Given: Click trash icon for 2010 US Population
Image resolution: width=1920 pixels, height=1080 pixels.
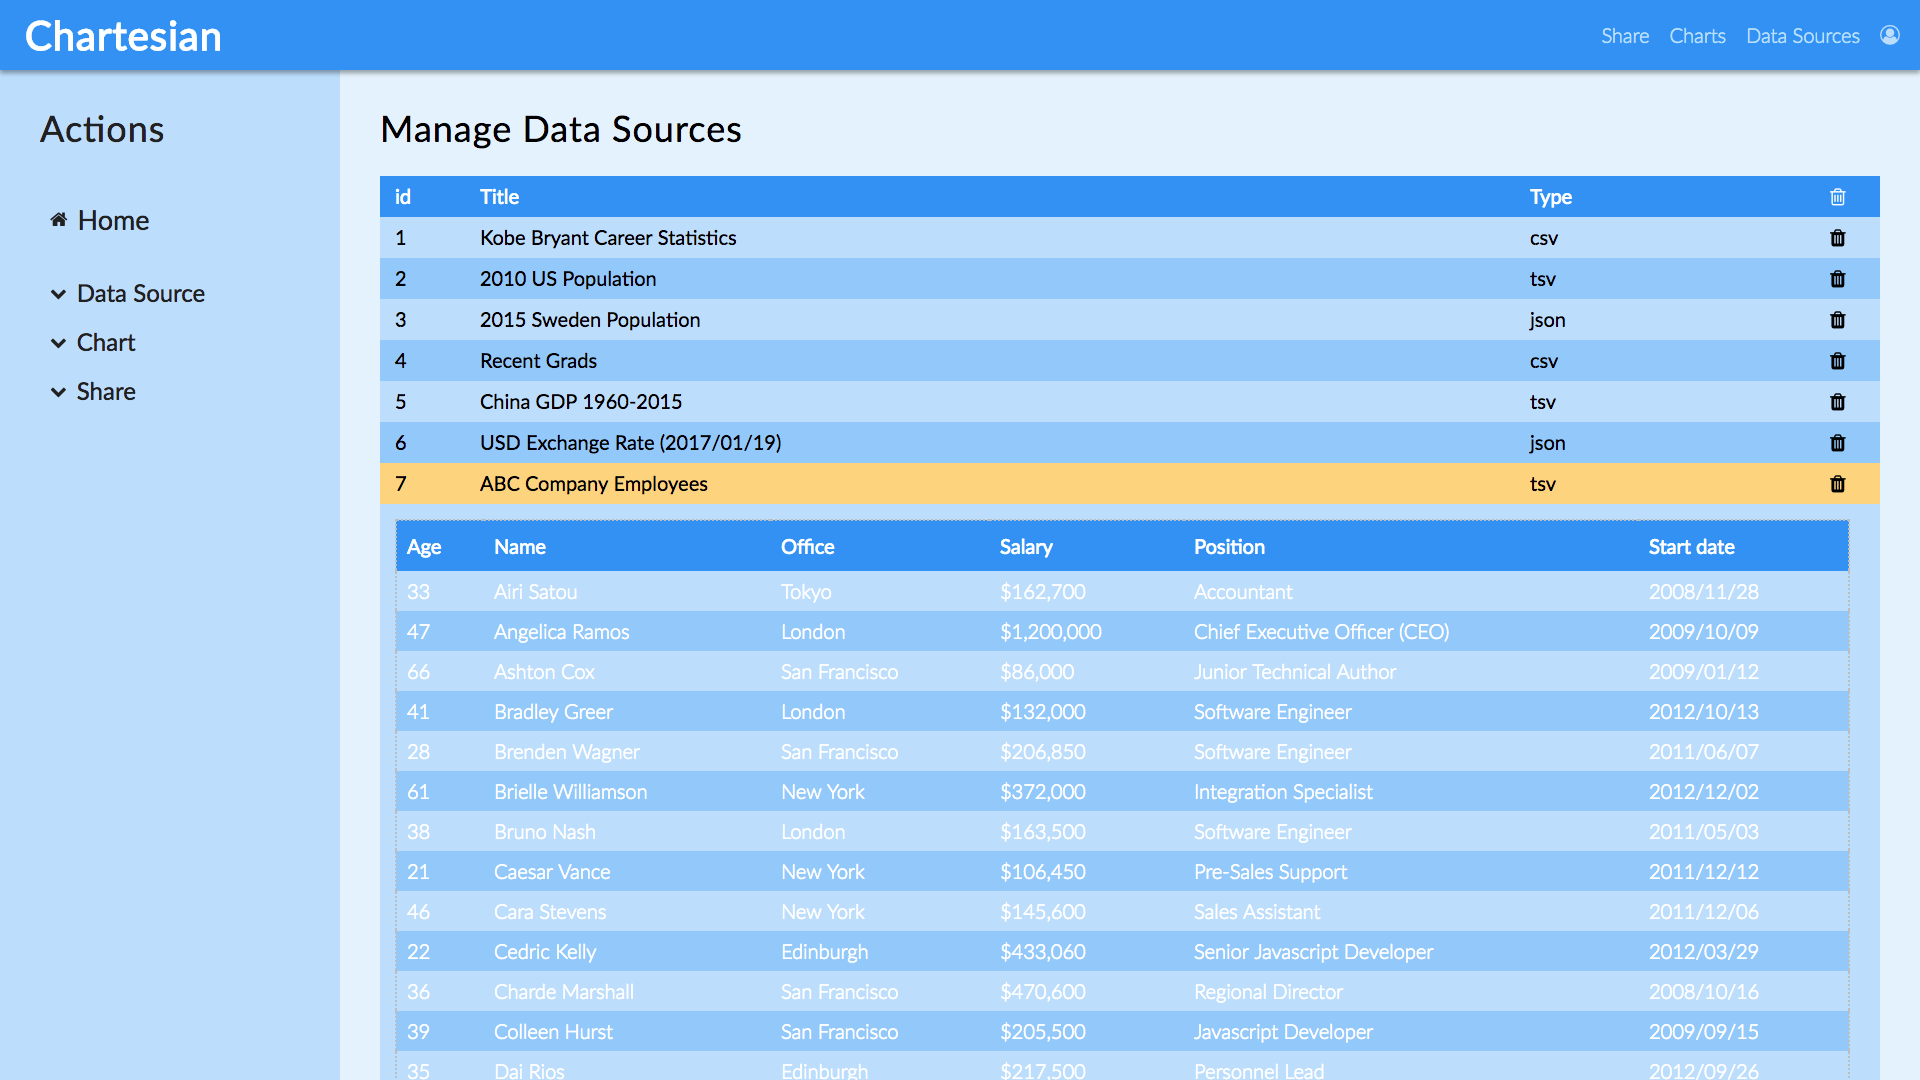Looking at the screenshot, I should 1837,279.
